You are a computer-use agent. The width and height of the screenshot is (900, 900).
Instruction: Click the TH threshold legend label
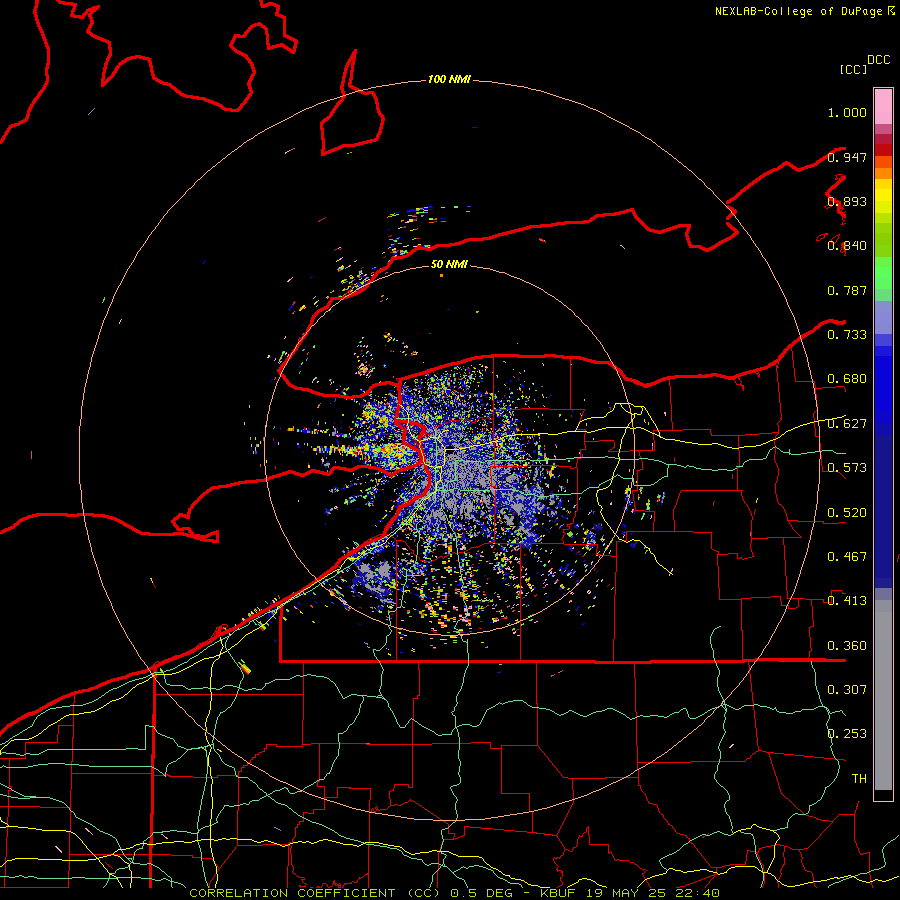coord(859,779)
